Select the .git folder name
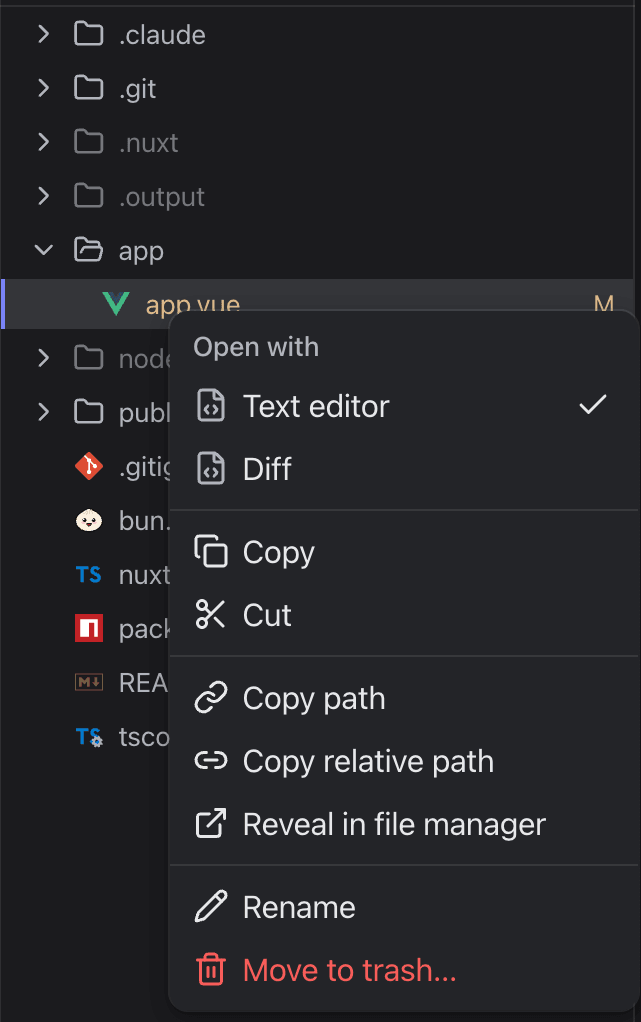This screenshot has height=1022, width=641. [138, 89]
